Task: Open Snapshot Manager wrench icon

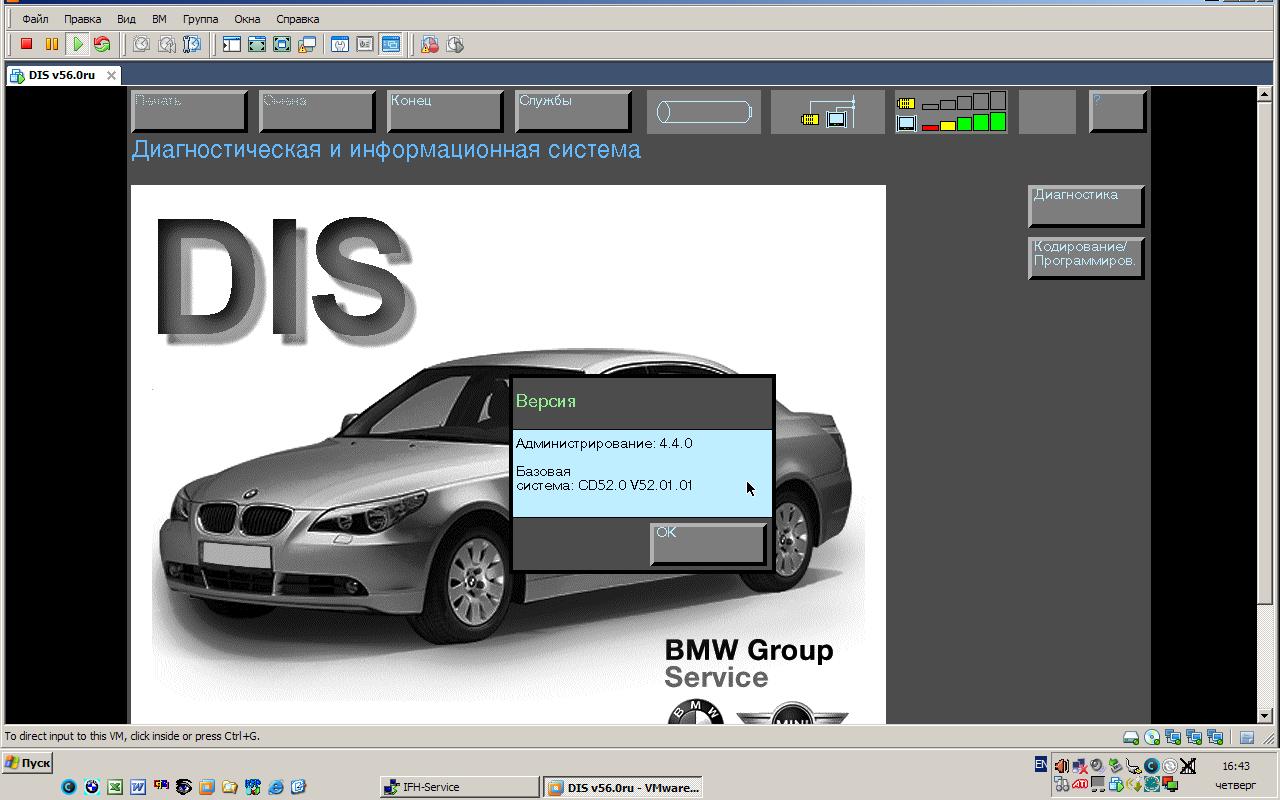Action: (x=192, y=44)
